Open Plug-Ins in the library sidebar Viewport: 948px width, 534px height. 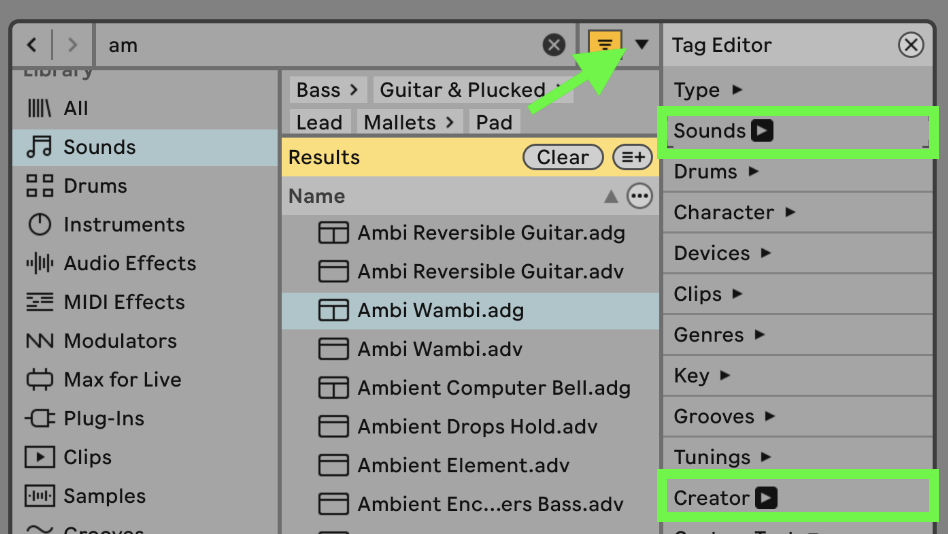point(103,419)
